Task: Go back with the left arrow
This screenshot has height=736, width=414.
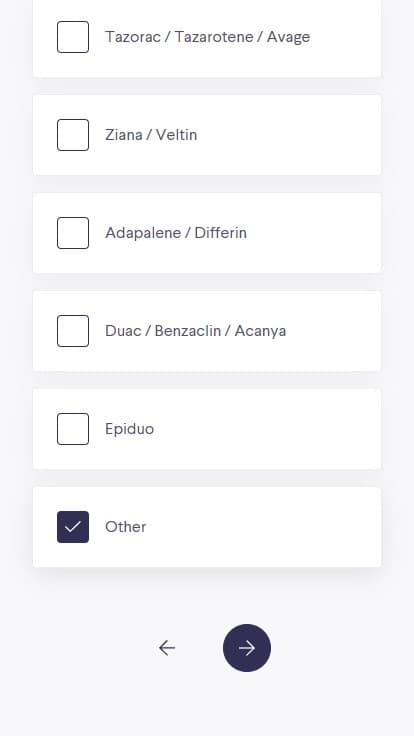Action: point(167,648)
